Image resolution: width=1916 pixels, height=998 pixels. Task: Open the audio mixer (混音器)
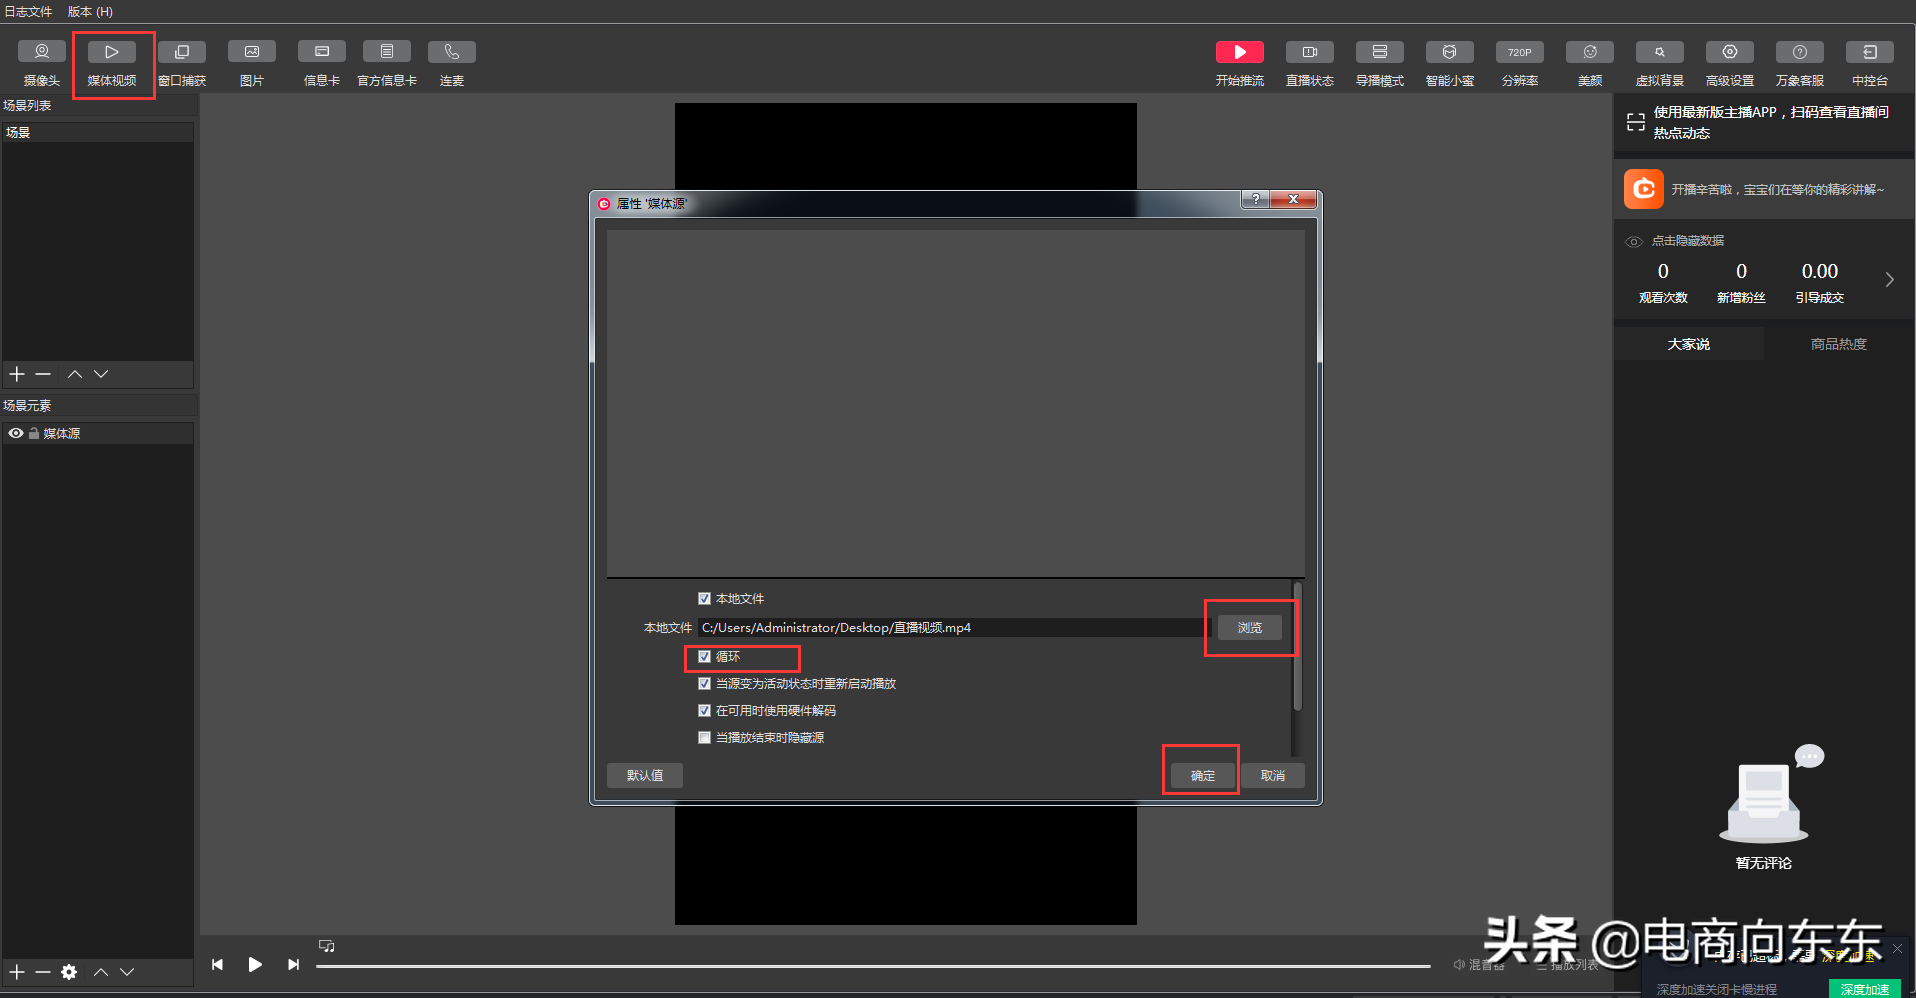click(1479, 965)
